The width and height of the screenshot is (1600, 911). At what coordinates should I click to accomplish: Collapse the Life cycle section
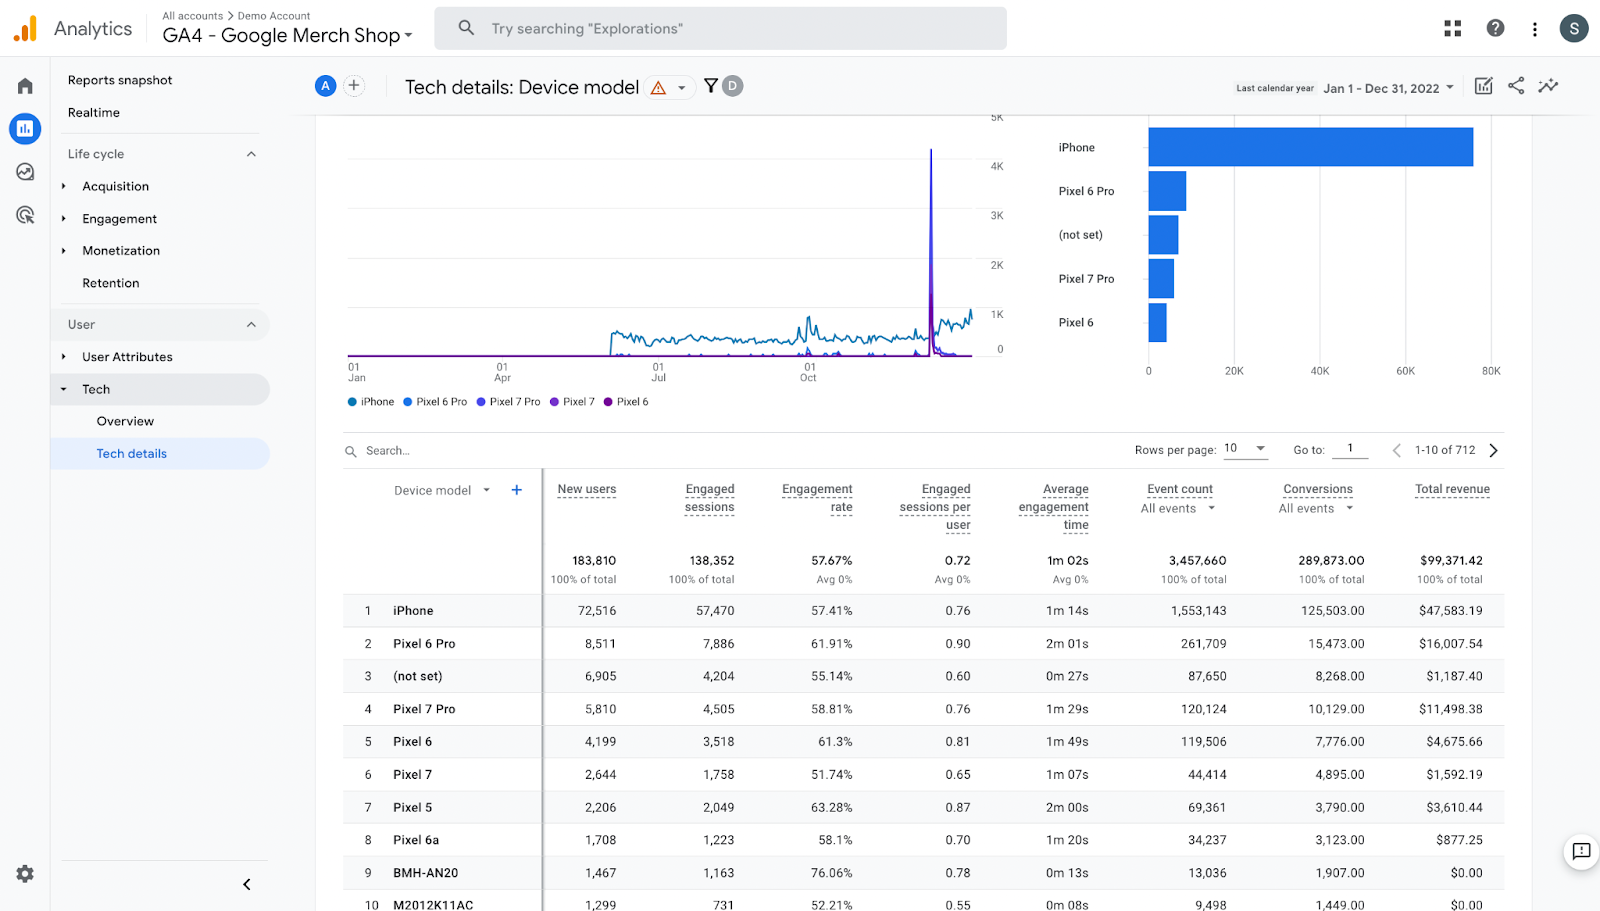(251, 154)
